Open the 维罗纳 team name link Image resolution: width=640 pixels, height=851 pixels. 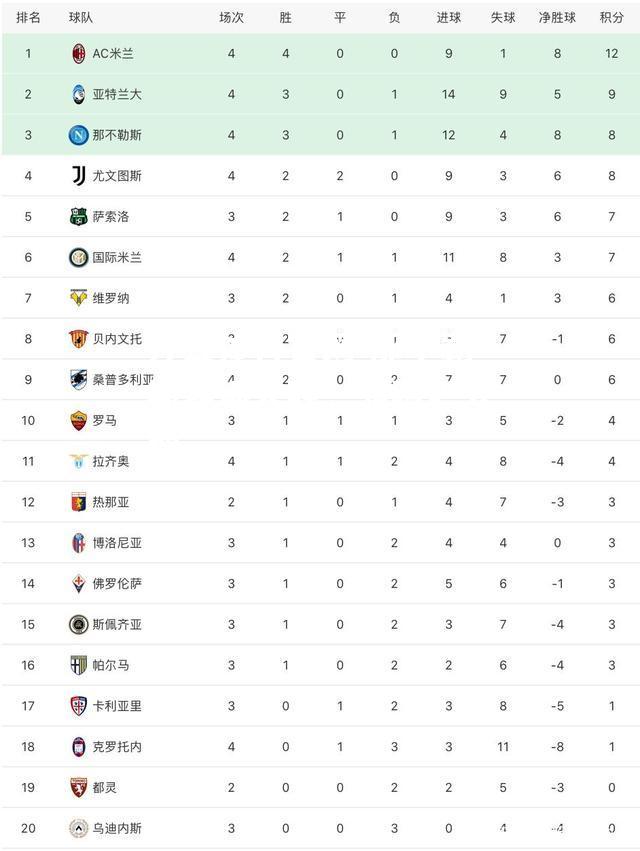(x=111, y=298)
